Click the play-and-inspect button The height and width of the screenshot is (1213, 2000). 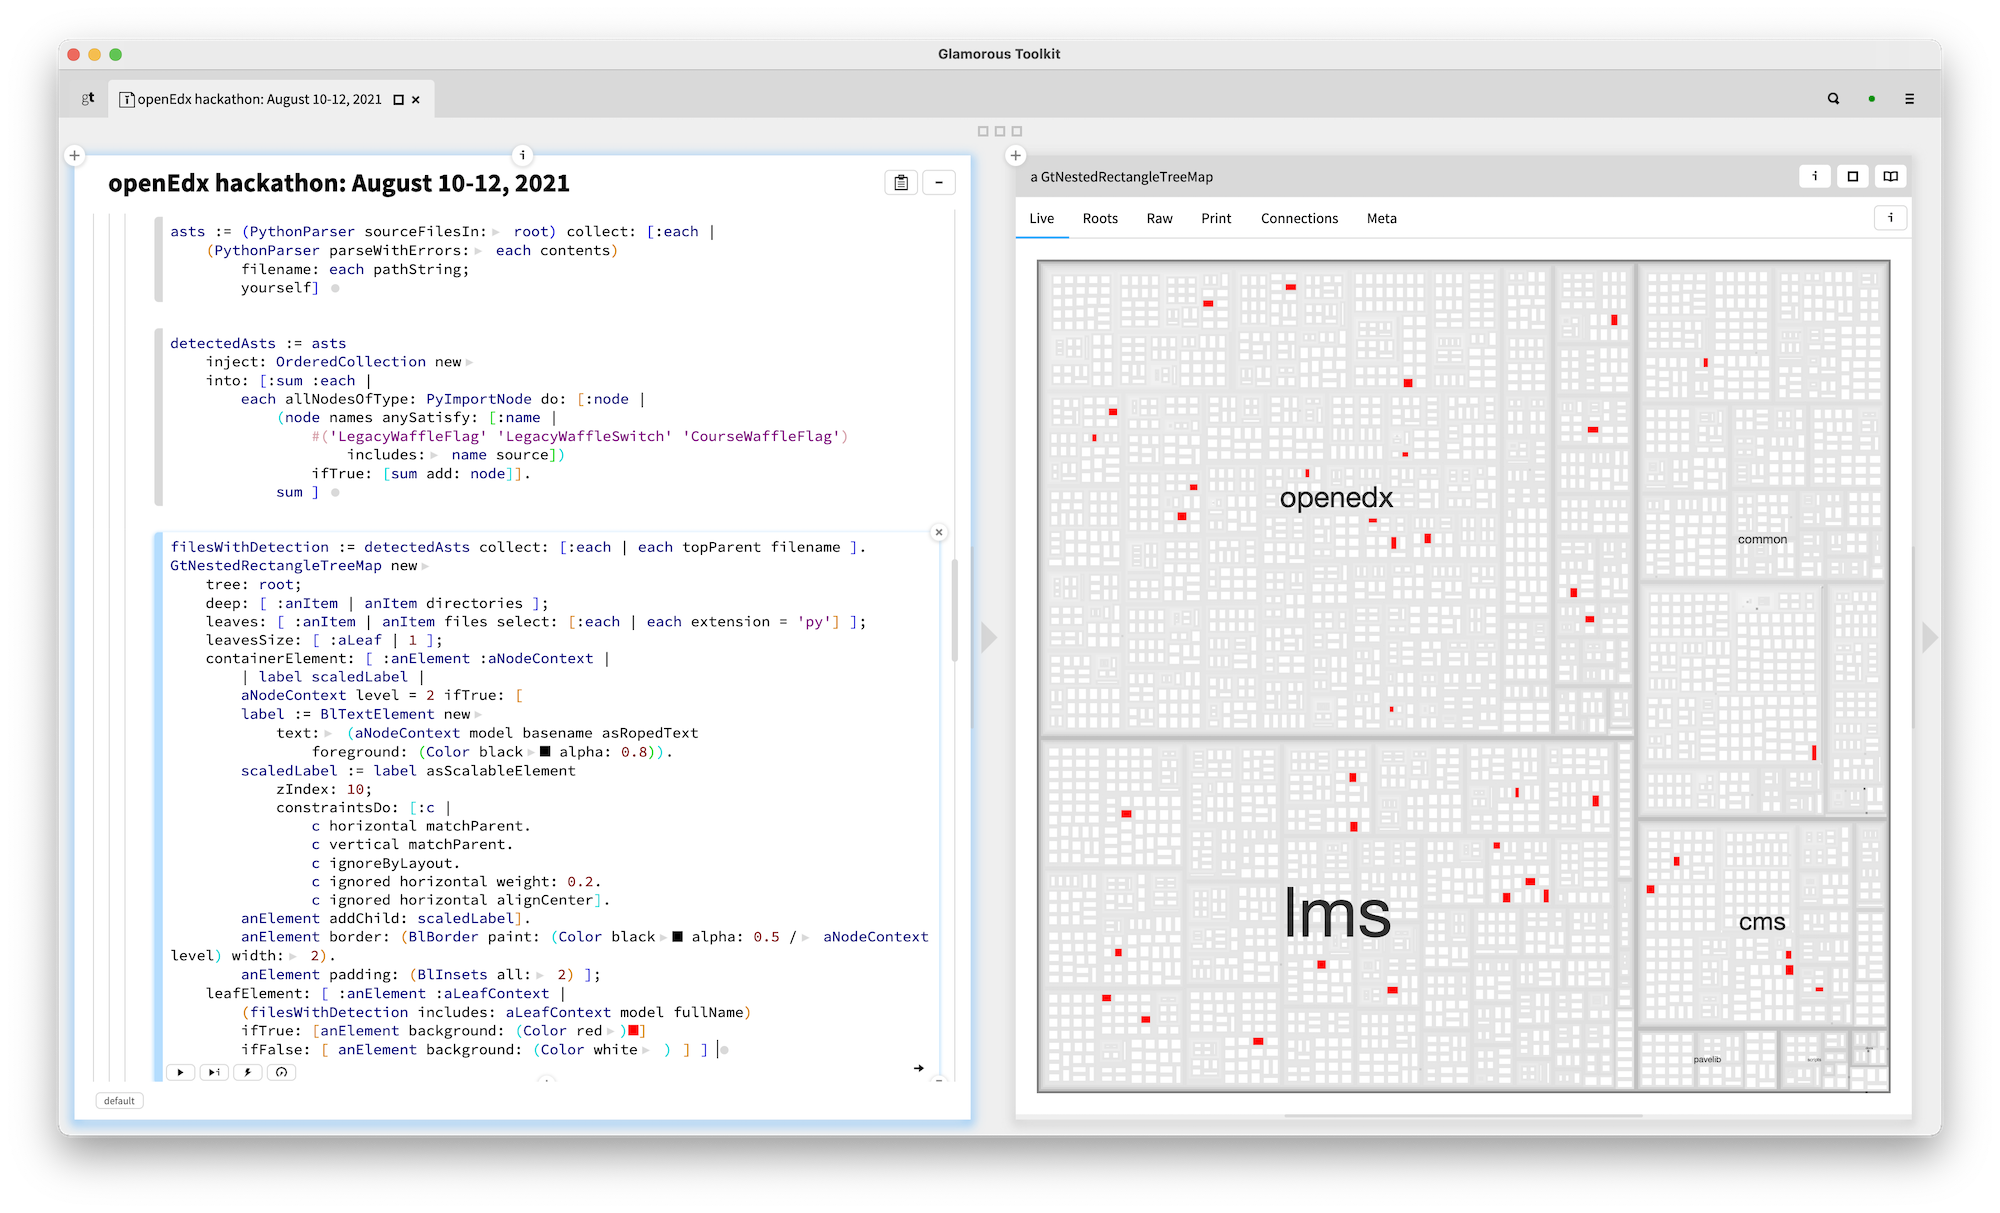point(214,1072)
